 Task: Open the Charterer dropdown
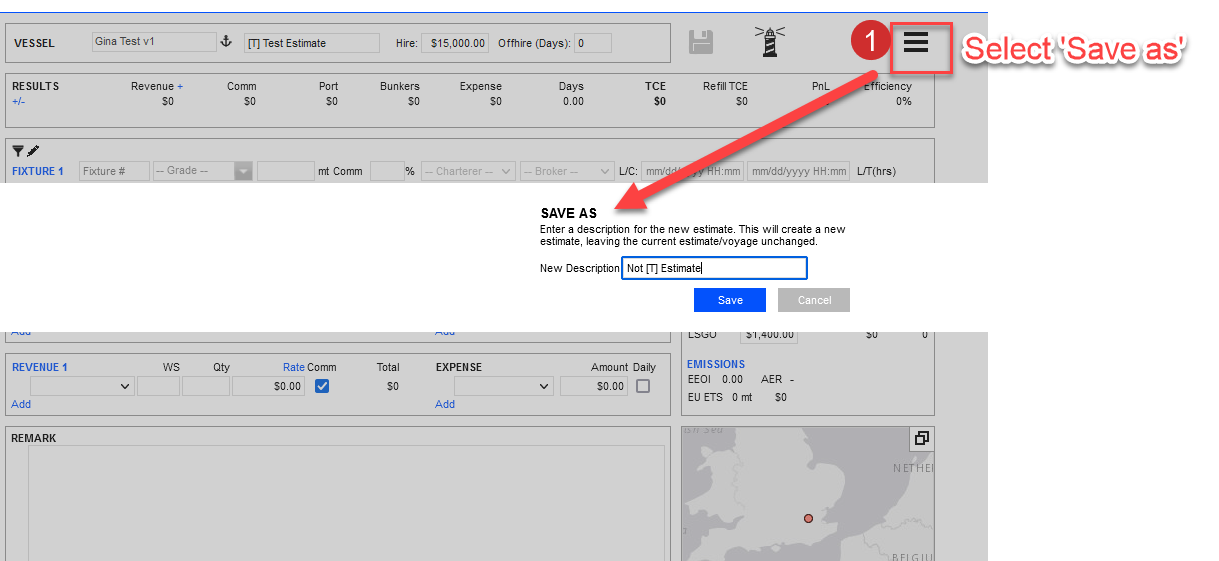coord(468,171)
